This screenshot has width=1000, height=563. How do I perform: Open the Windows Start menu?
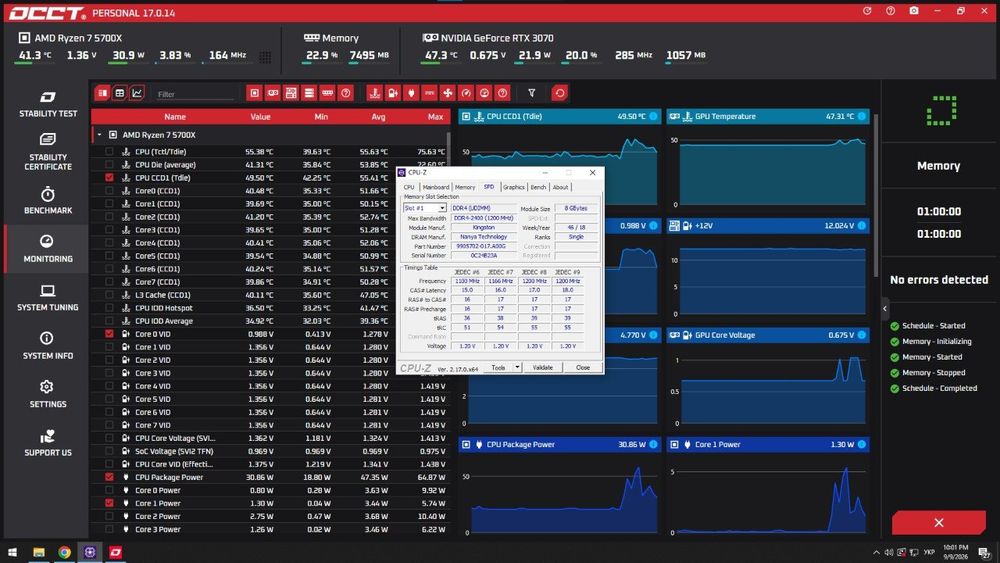point(13,552)
